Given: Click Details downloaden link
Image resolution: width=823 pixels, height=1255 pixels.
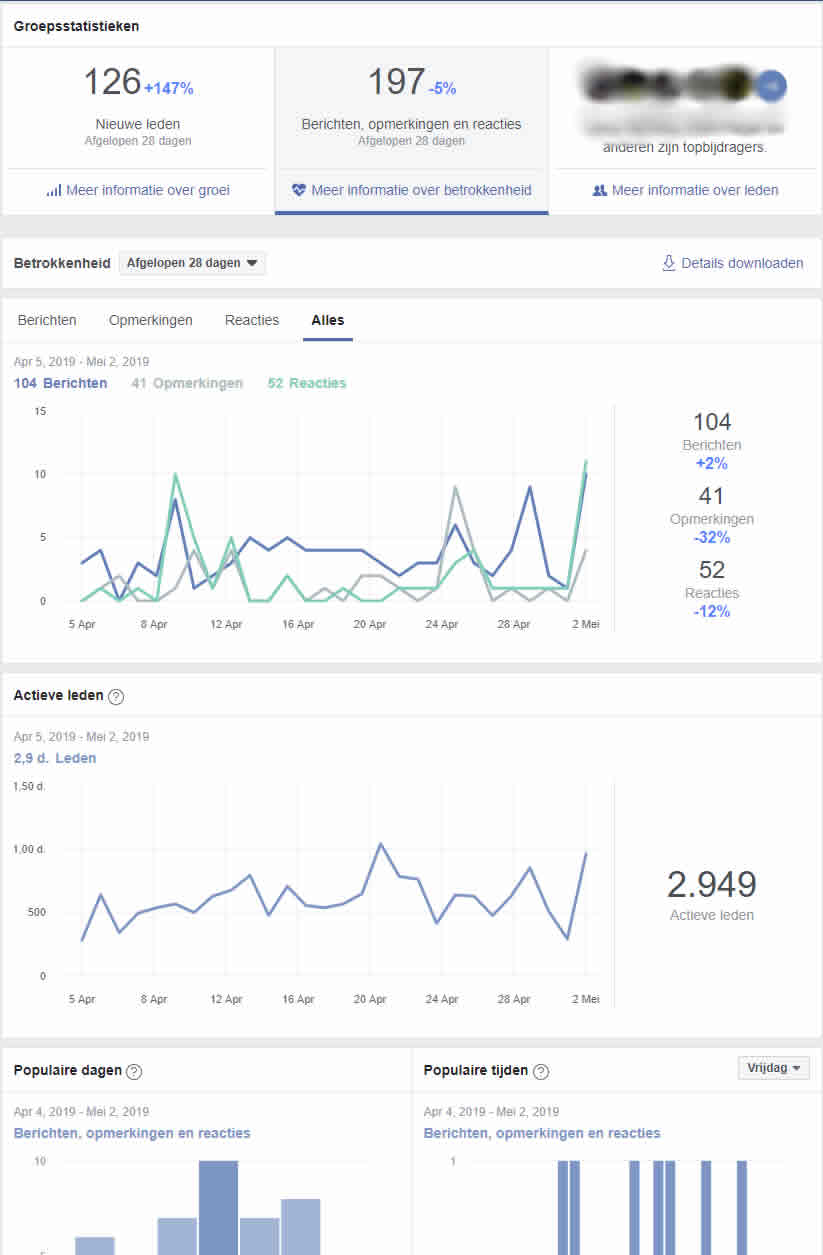Looking at the screenshot, I should 742,263.
